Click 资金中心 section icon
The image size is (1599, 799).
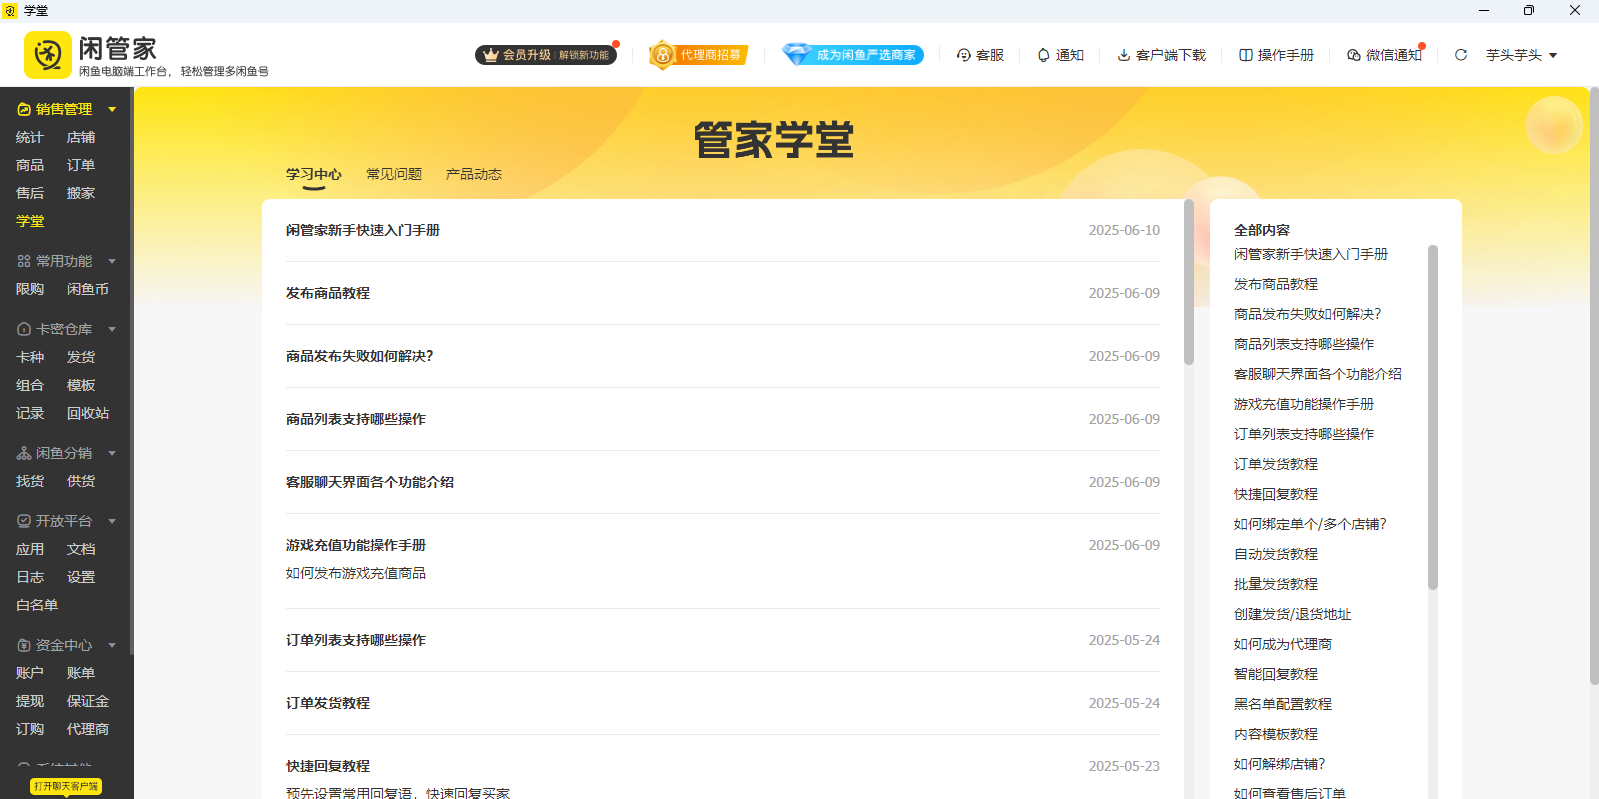24,645
